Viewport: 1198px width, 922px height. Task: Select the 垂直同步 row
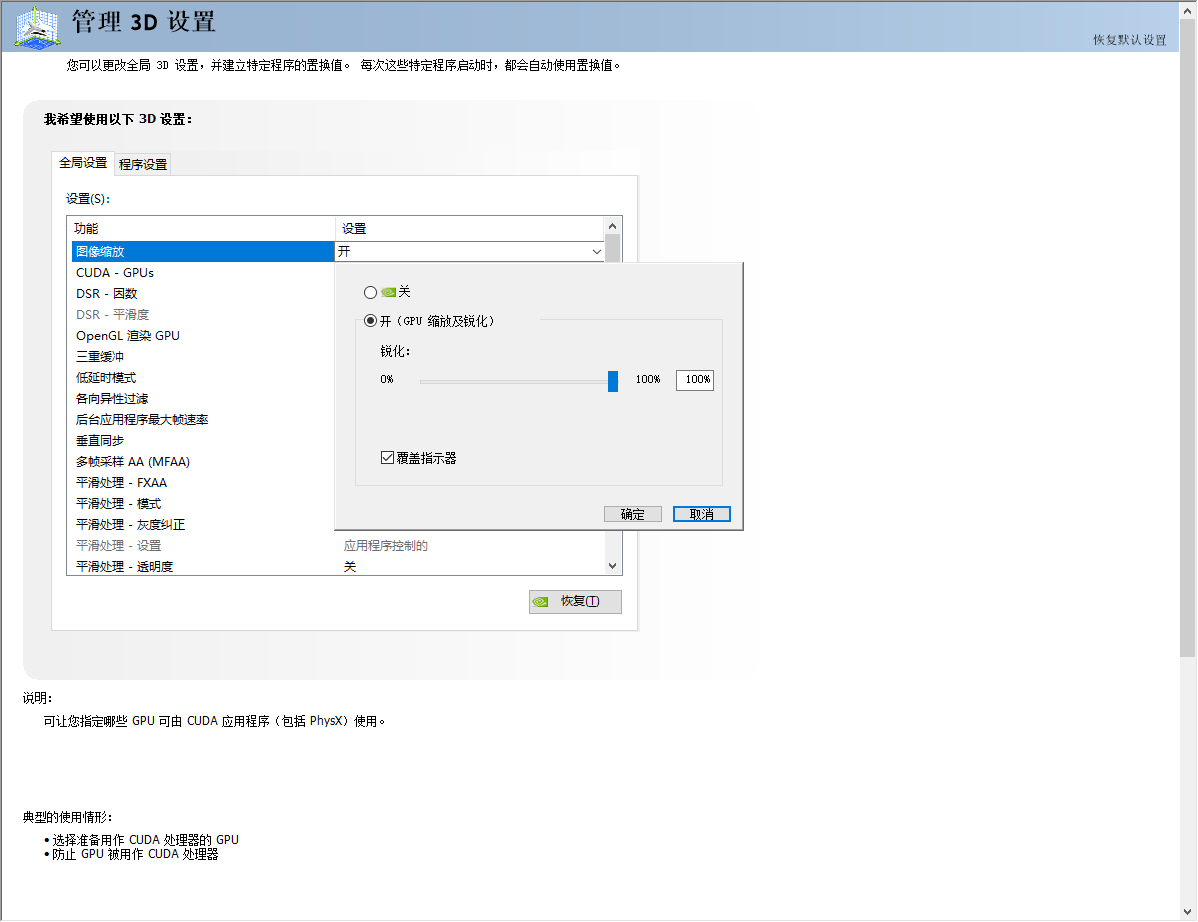click(203, 441)
